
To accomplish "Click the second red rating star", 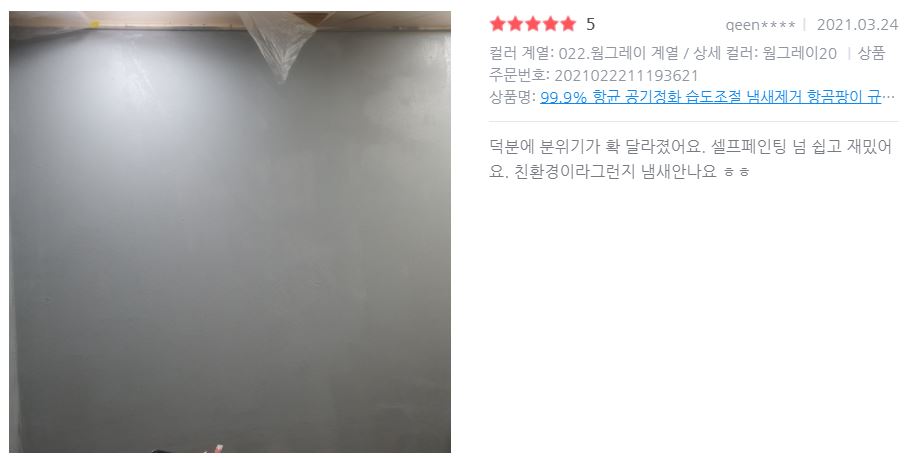I will point(515,24).
